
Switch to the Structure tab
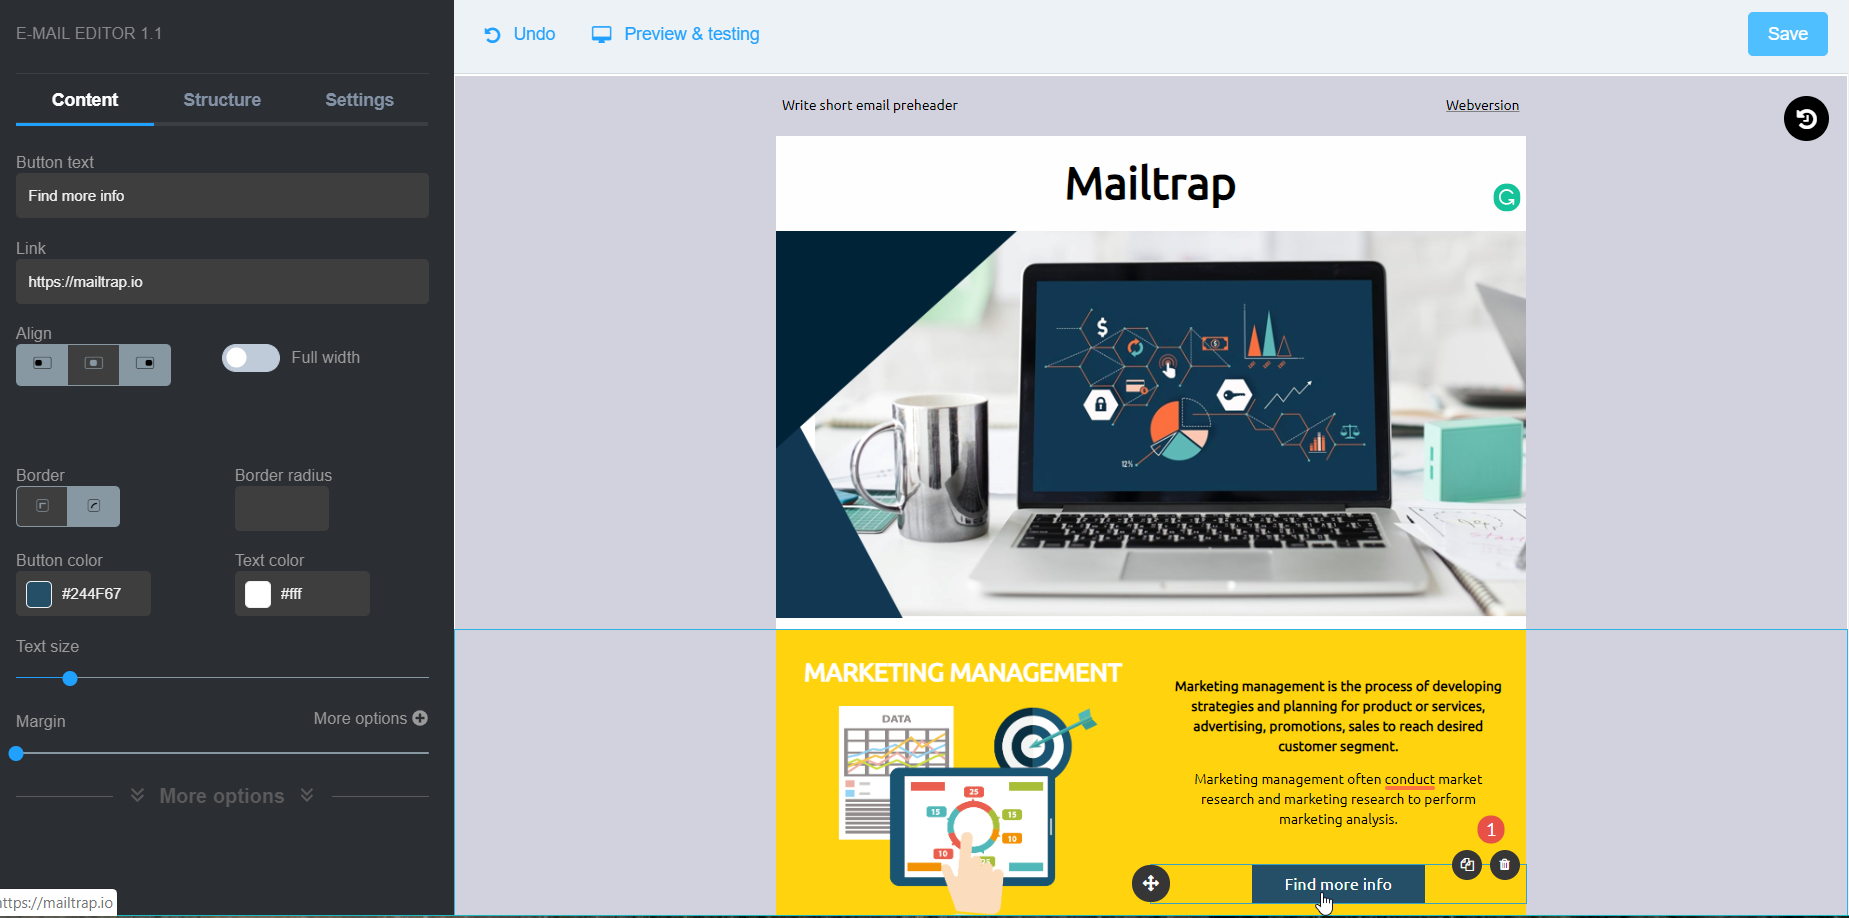coord(222,100)
